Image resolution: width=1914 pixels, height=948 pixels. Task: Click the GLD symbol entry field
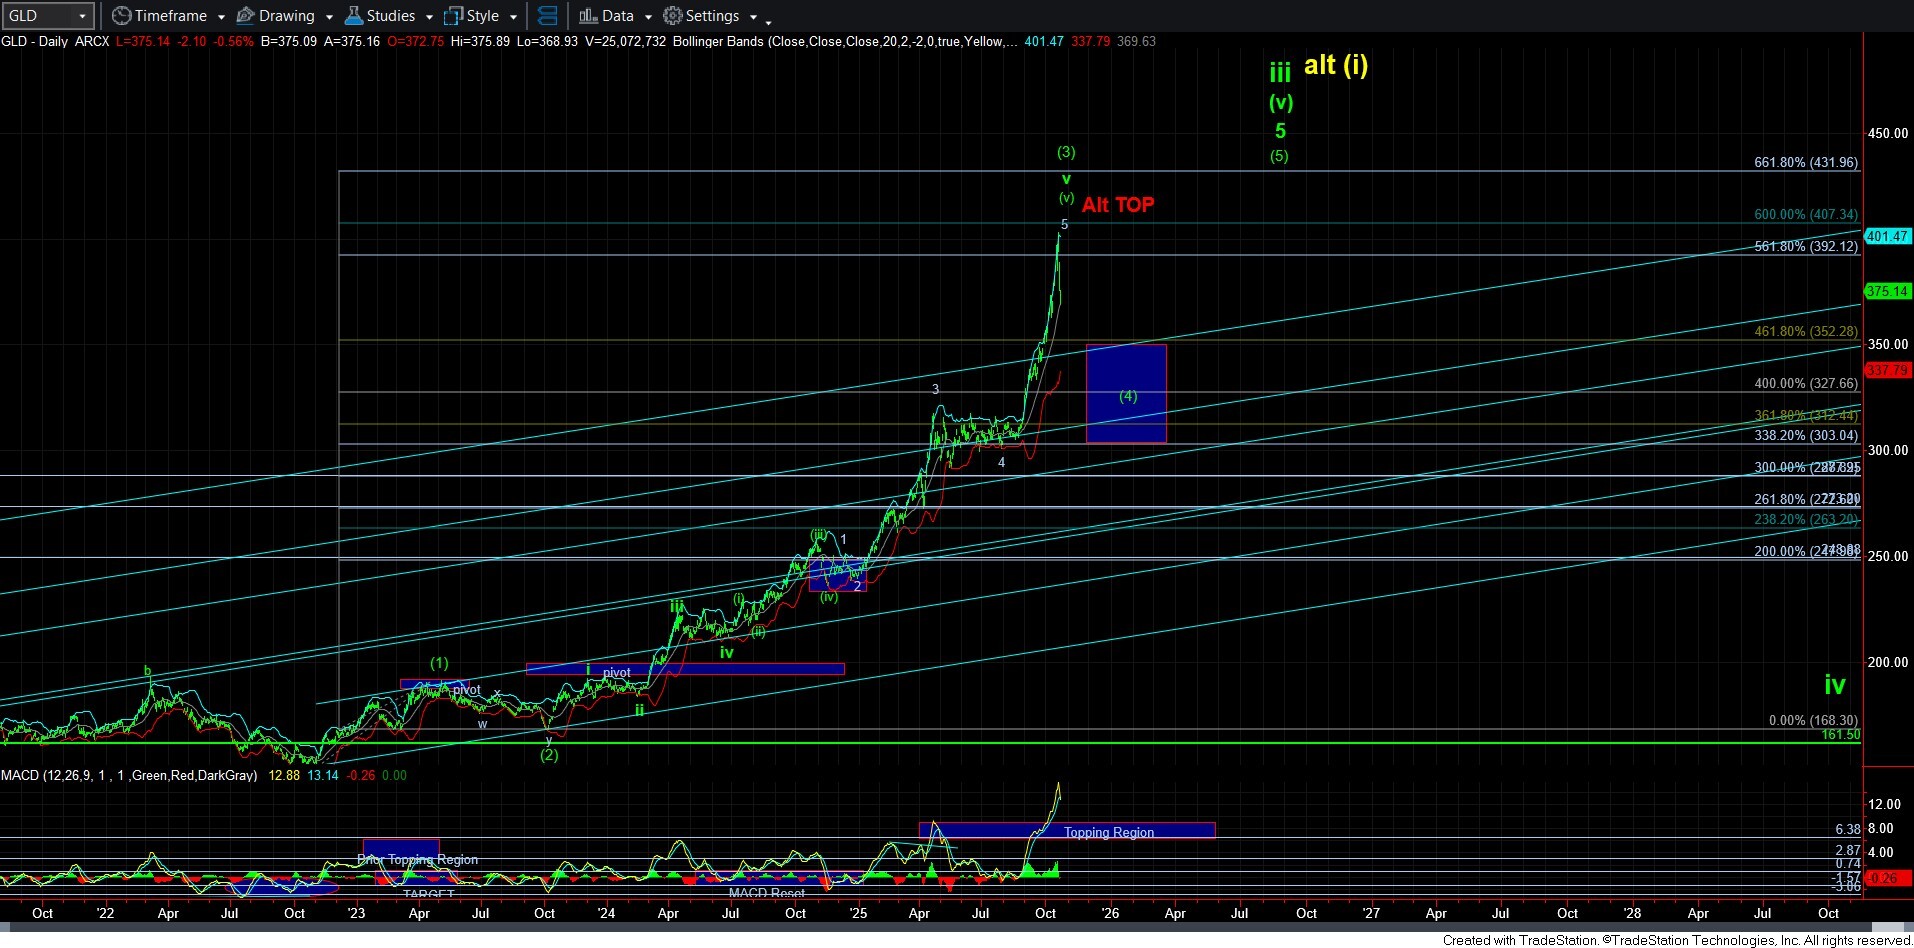[x=36, y=16]
